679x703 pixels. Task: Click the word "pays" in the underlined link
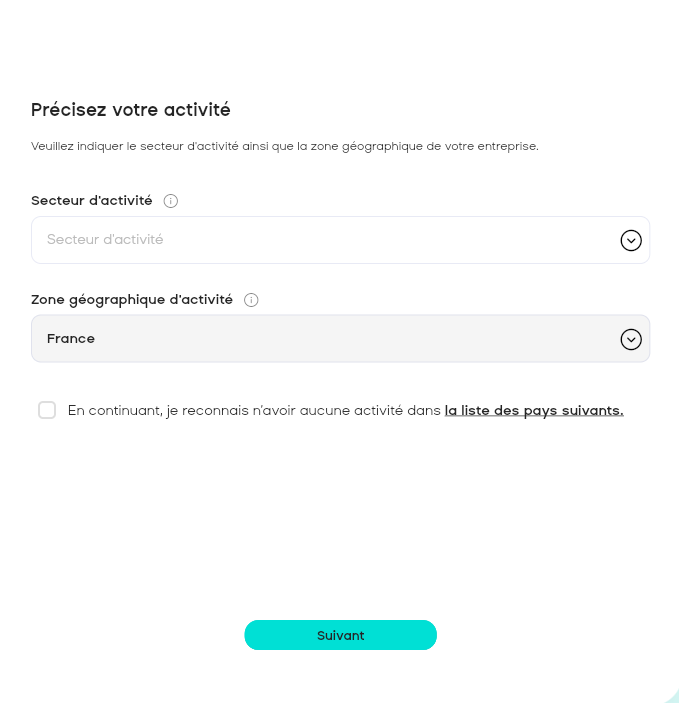(540, 410)
